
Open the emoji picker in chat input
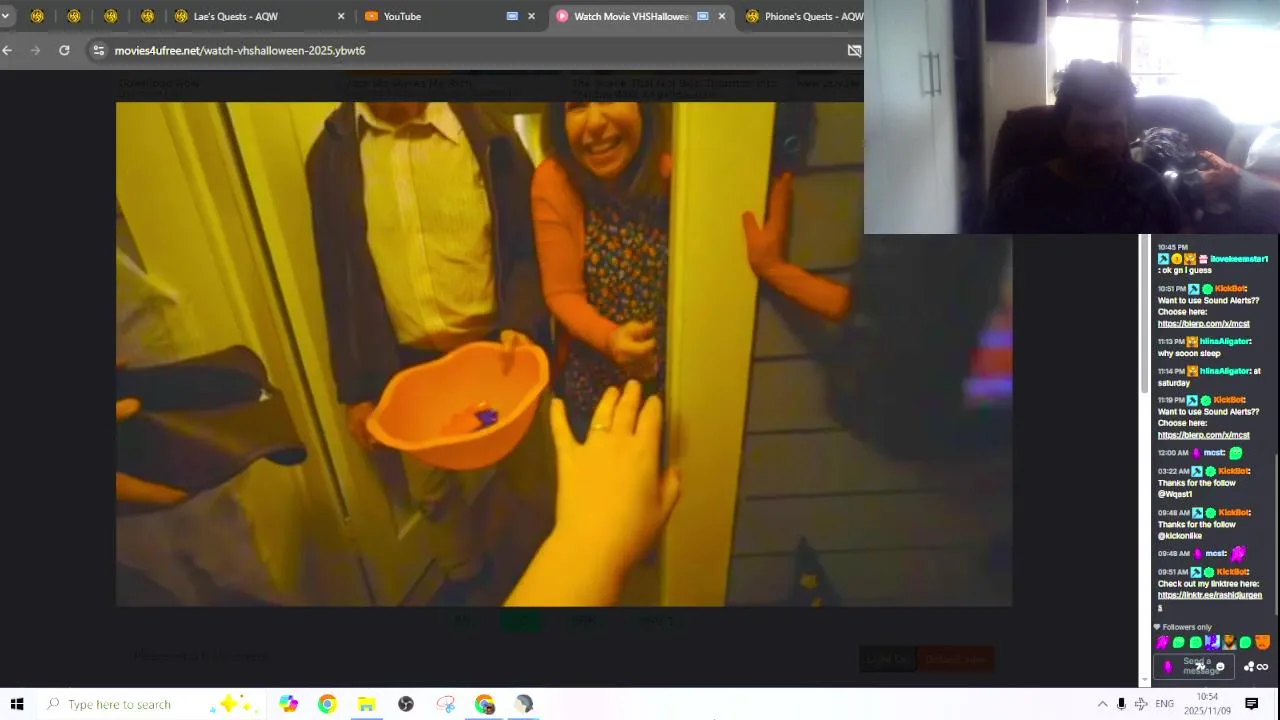click(1220, 667)
